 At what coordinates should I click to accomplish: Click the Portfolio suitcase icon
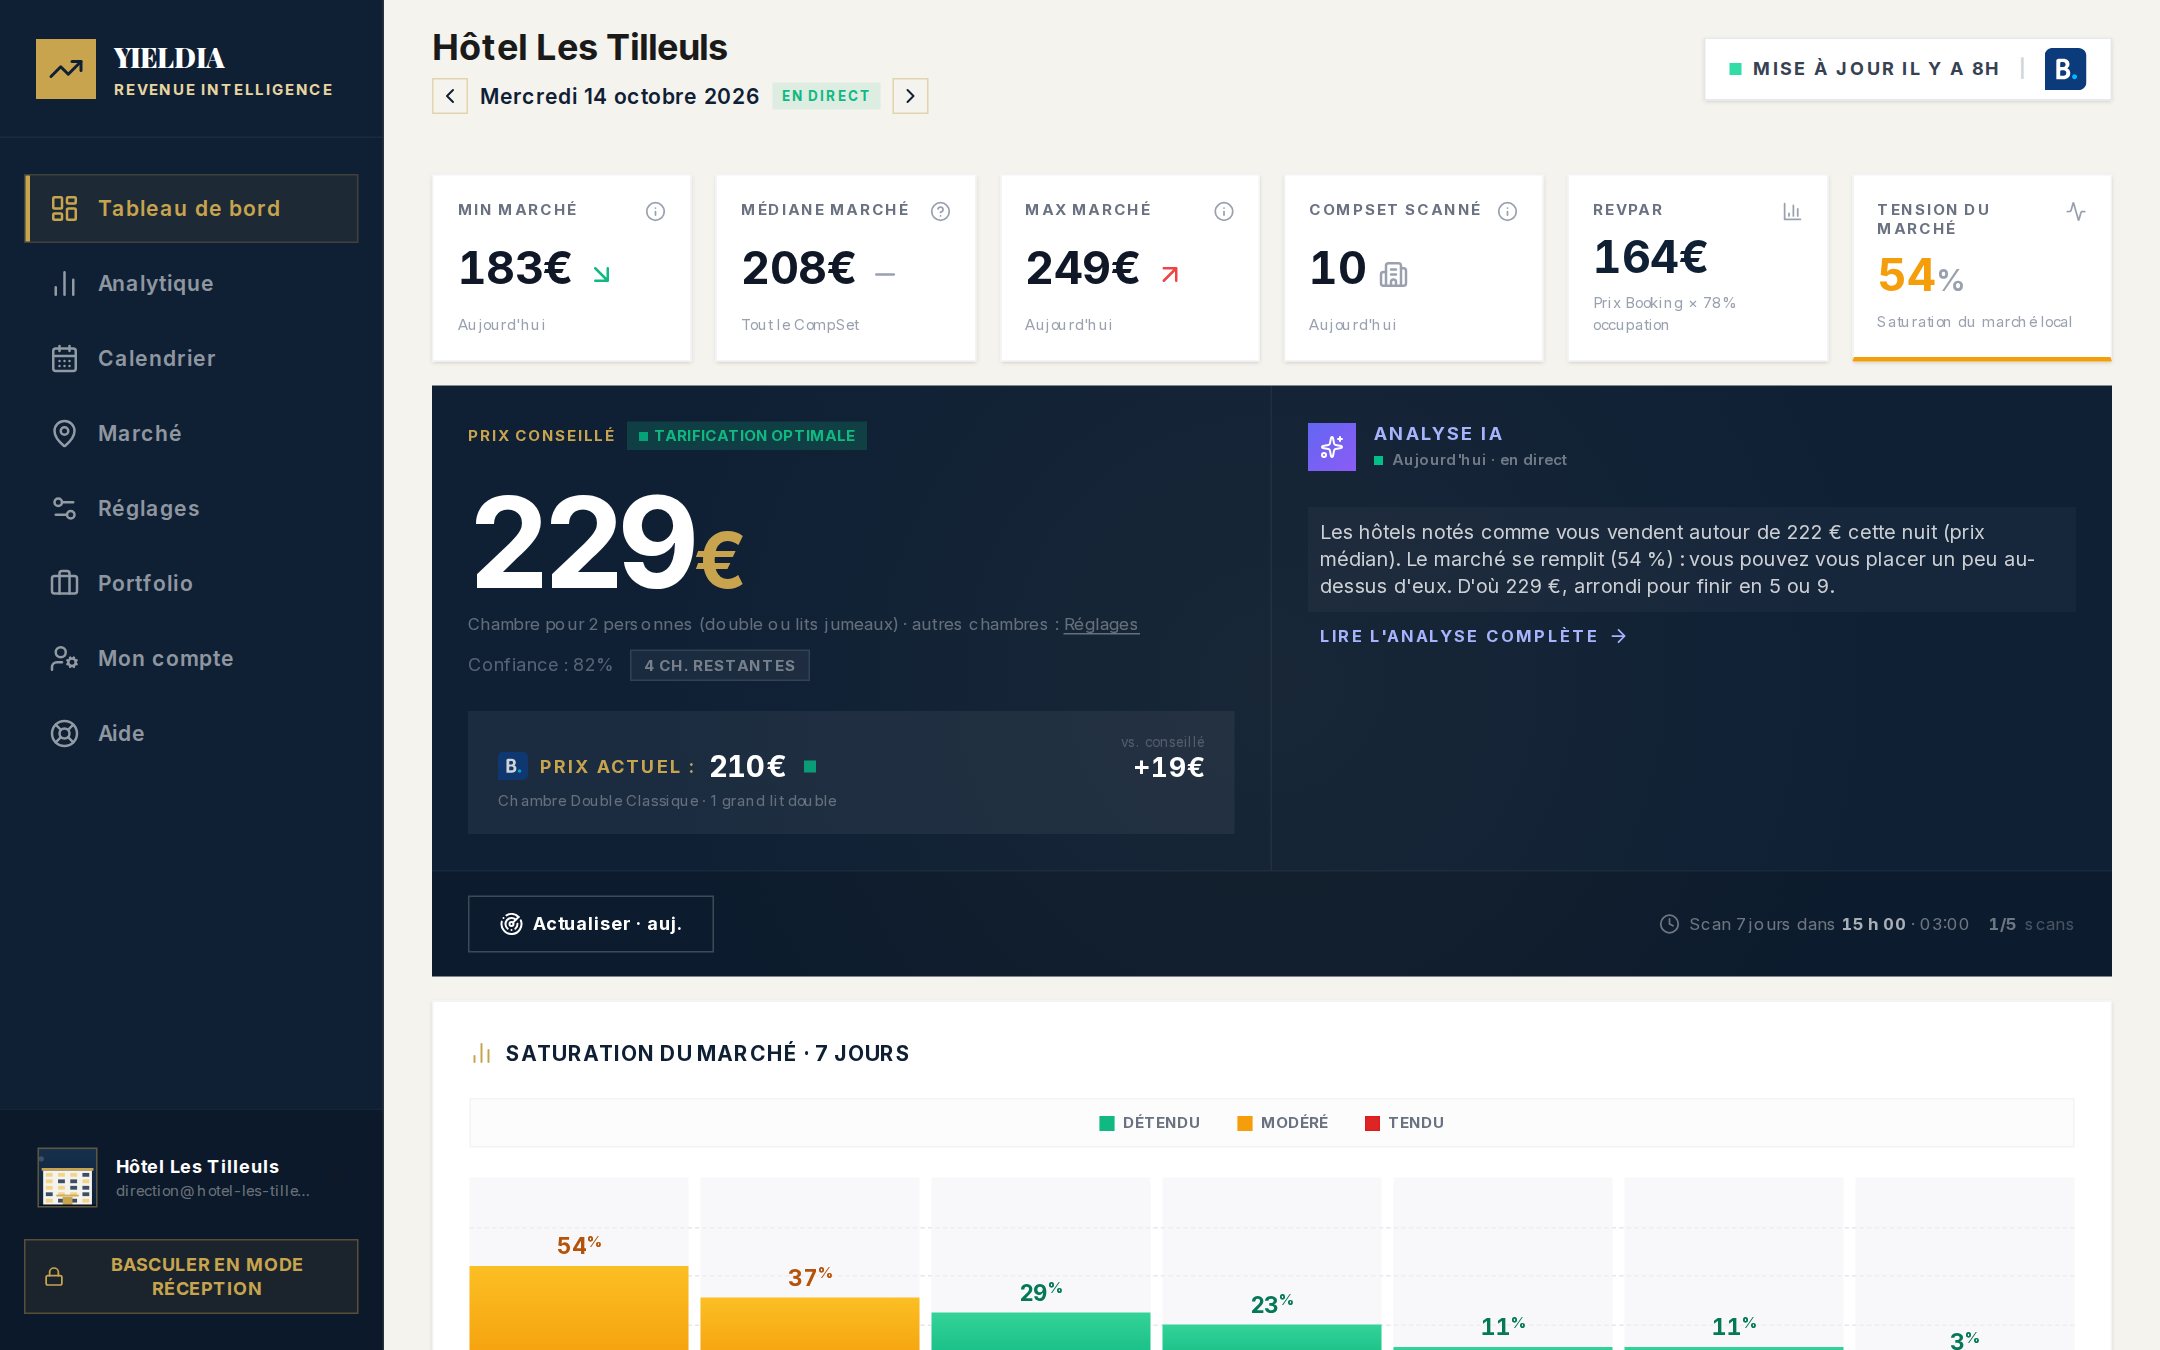(x=64, y=583)
